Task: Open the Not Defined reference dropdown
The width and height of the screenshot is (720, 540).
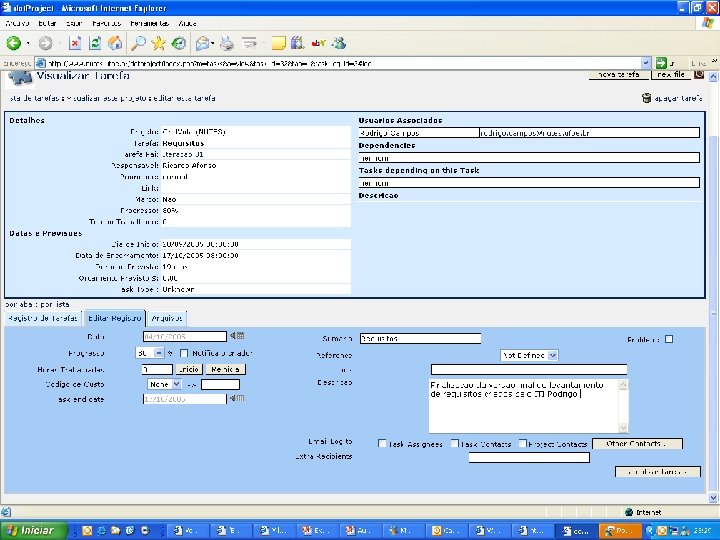Action: click(553, 355)
